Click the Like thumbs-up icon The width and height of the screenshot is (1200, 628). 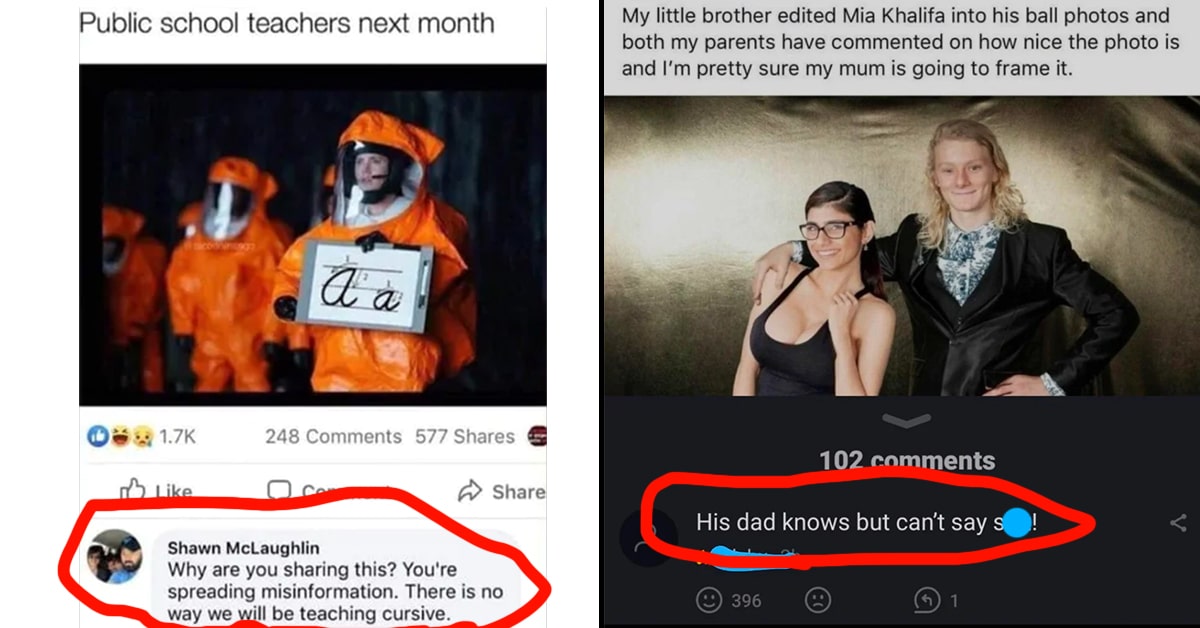[x=134, y=491]
